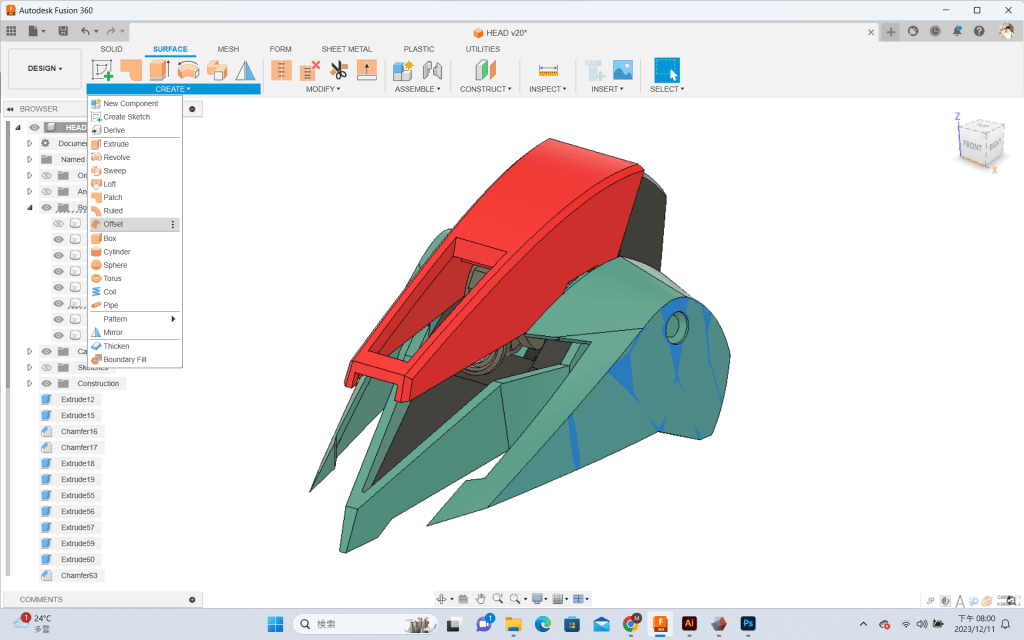Toggle visibility of the Construction folder

point(46,383)
